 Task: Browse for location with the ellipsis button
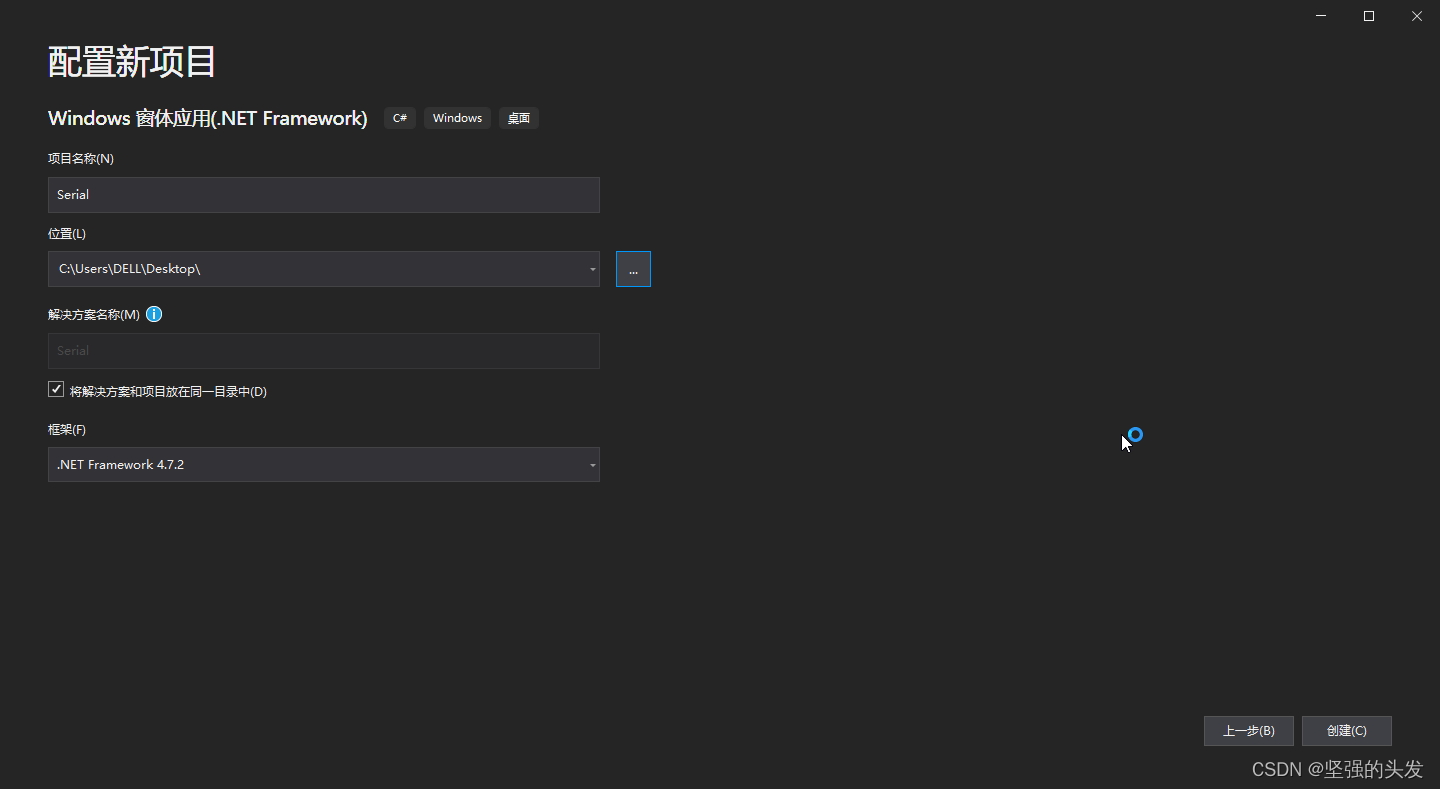(633, 269)
